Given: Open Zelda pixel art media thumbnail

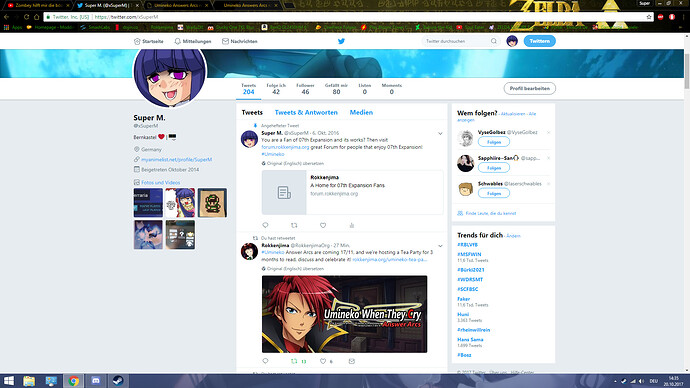Looking at the screenshot, I should click(212, 203).
